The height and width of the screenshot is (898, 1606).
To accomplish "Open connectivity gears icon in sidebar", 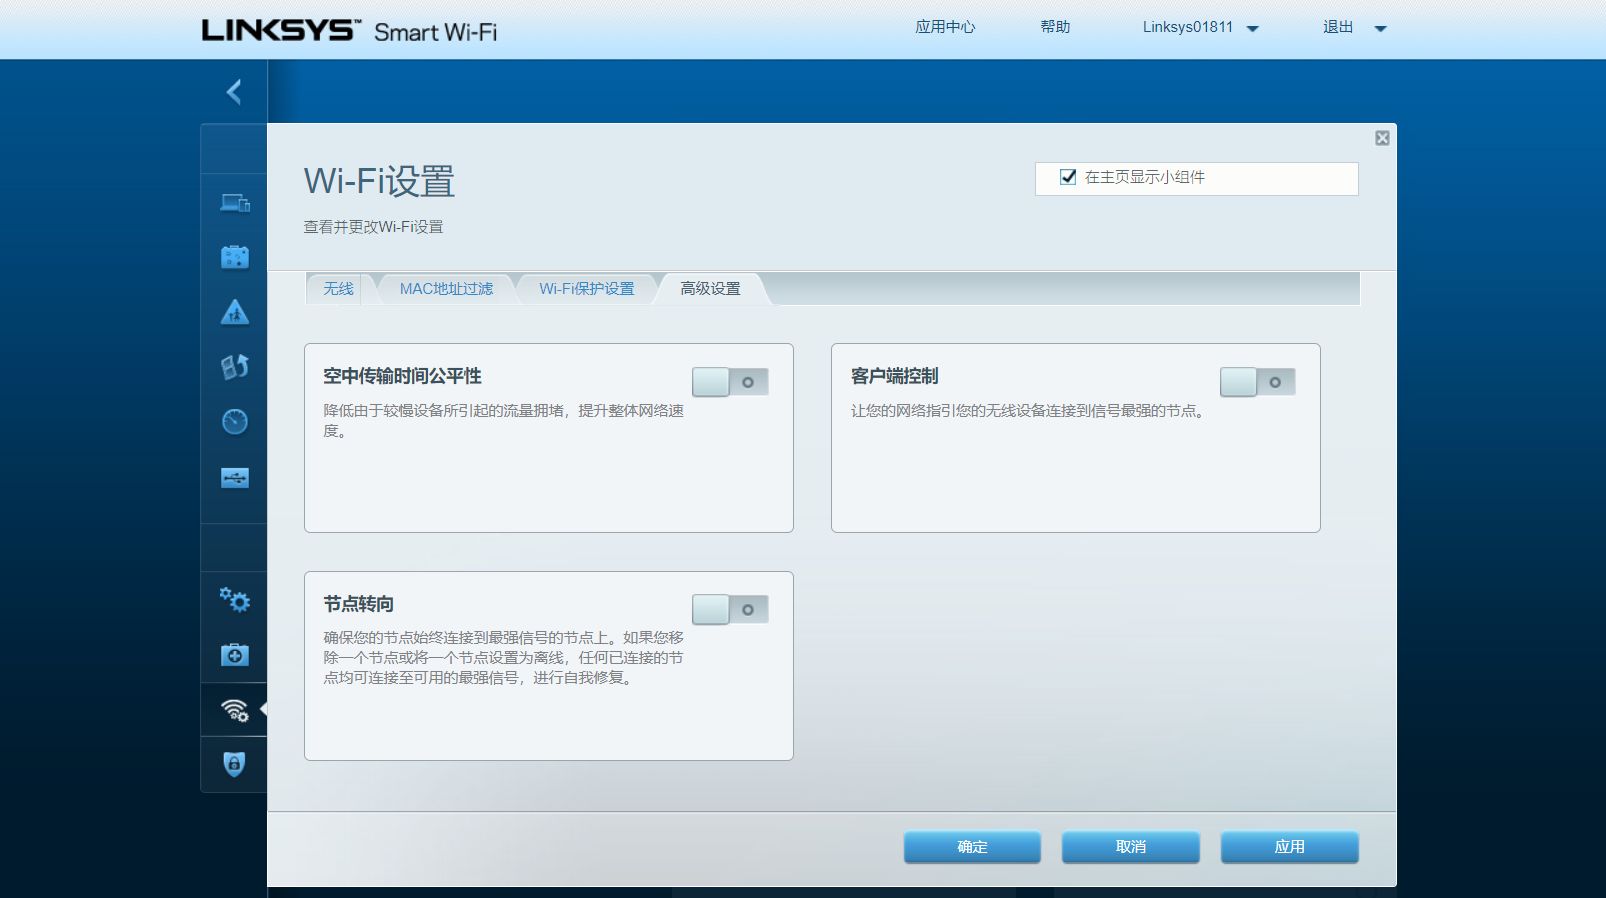I will pyautogui.click(x=234, y=600).
